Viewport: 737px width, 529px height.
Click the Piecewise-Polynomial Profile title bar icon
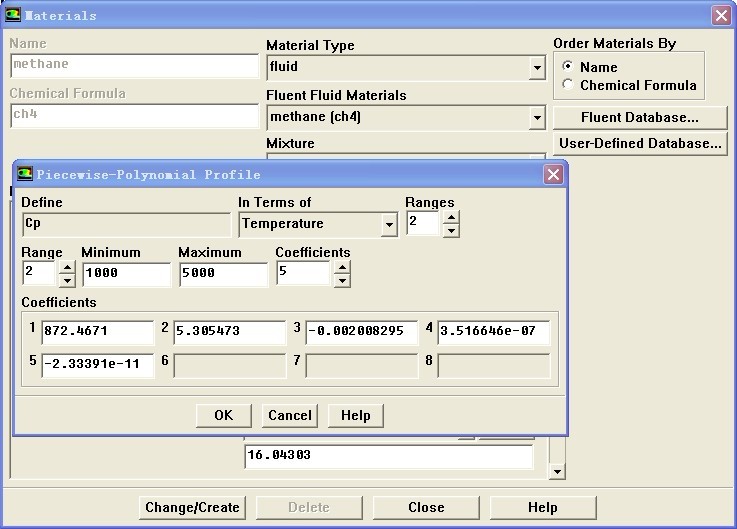tap(25, 174)
